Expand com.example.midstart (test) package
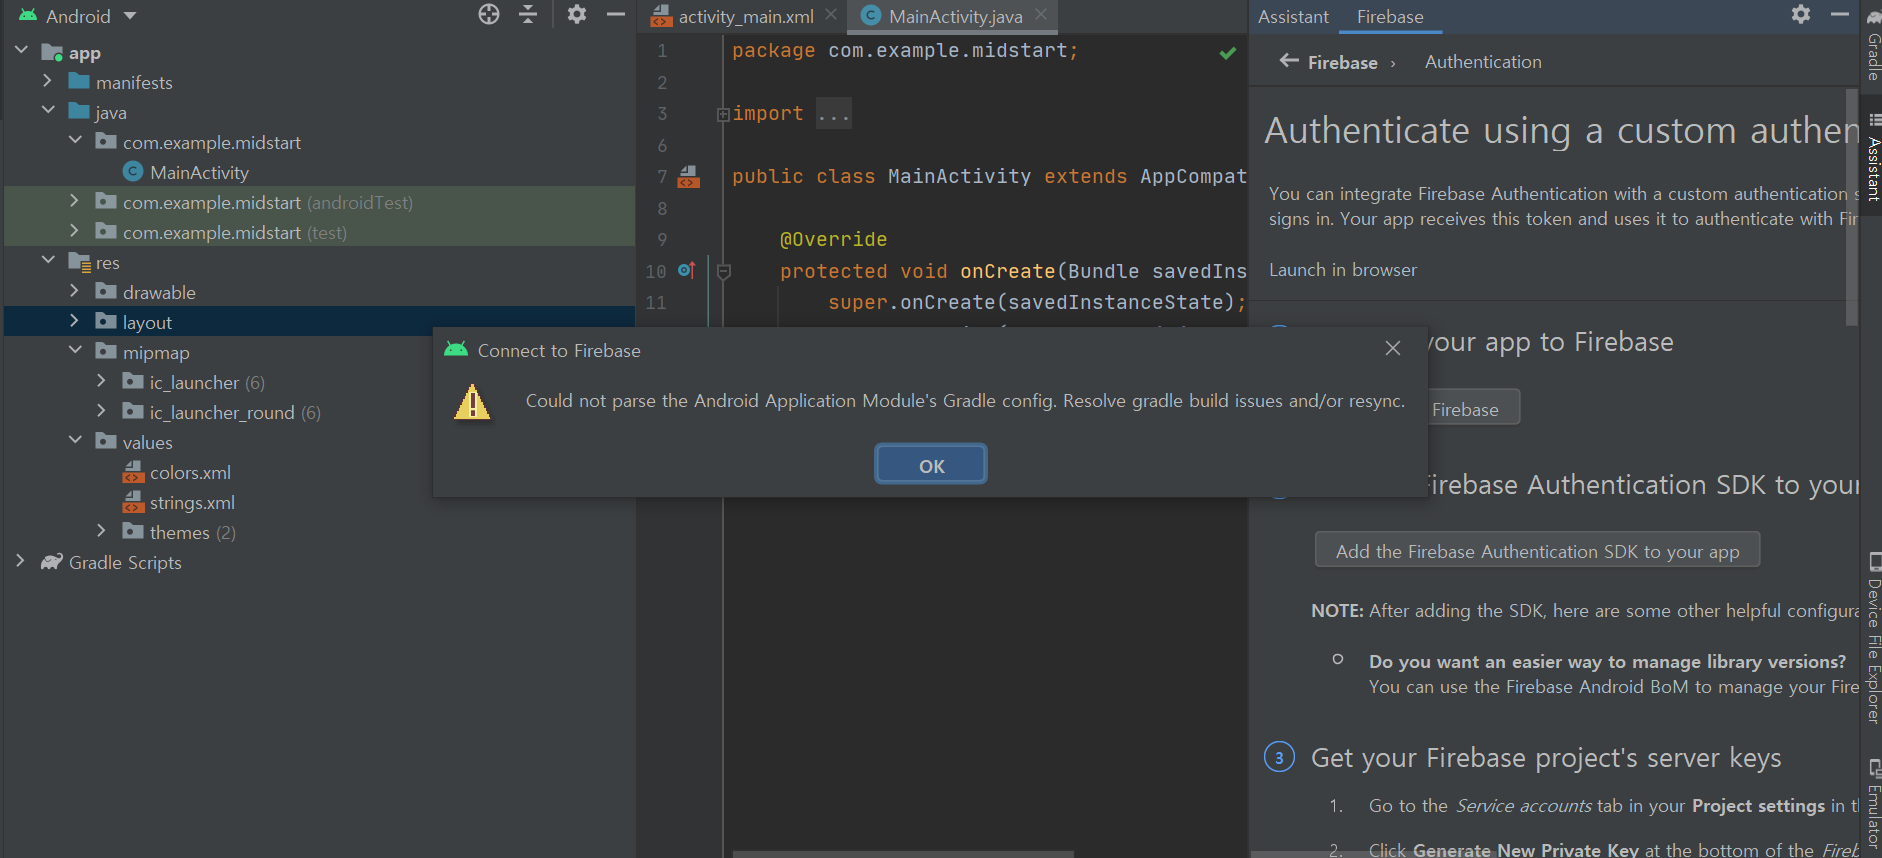The width and height of the screenshot is (1882, 858). pos(74,230)
